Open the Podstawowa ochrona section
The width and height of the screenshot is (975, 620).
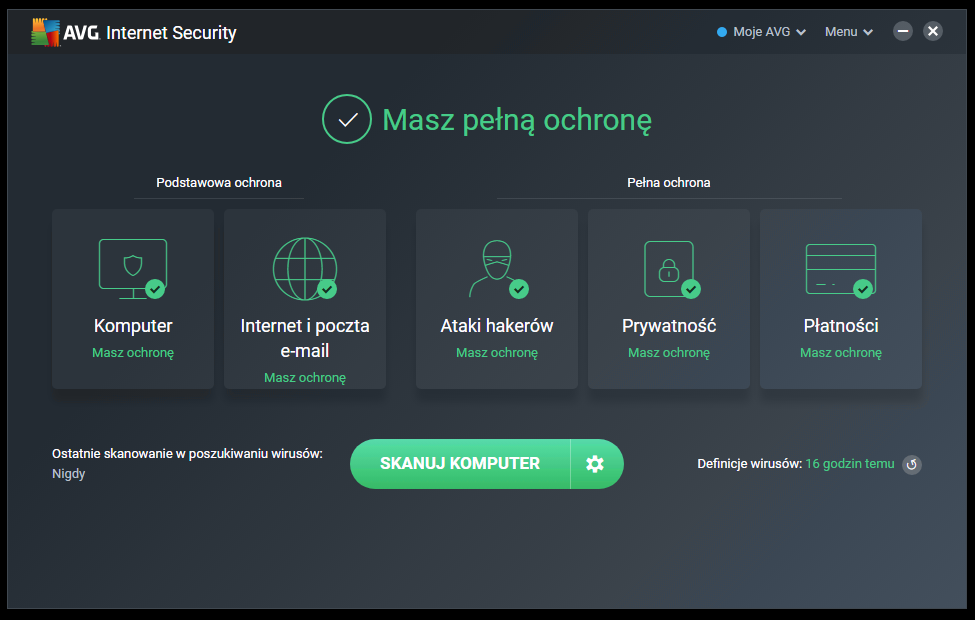click(x=218, y=182)
